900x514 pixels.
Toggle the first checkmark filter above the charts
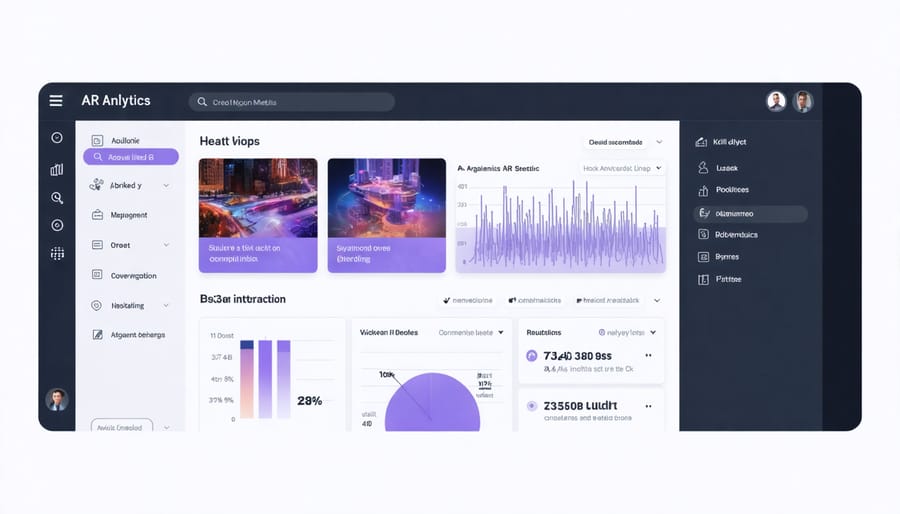(468, 300)
